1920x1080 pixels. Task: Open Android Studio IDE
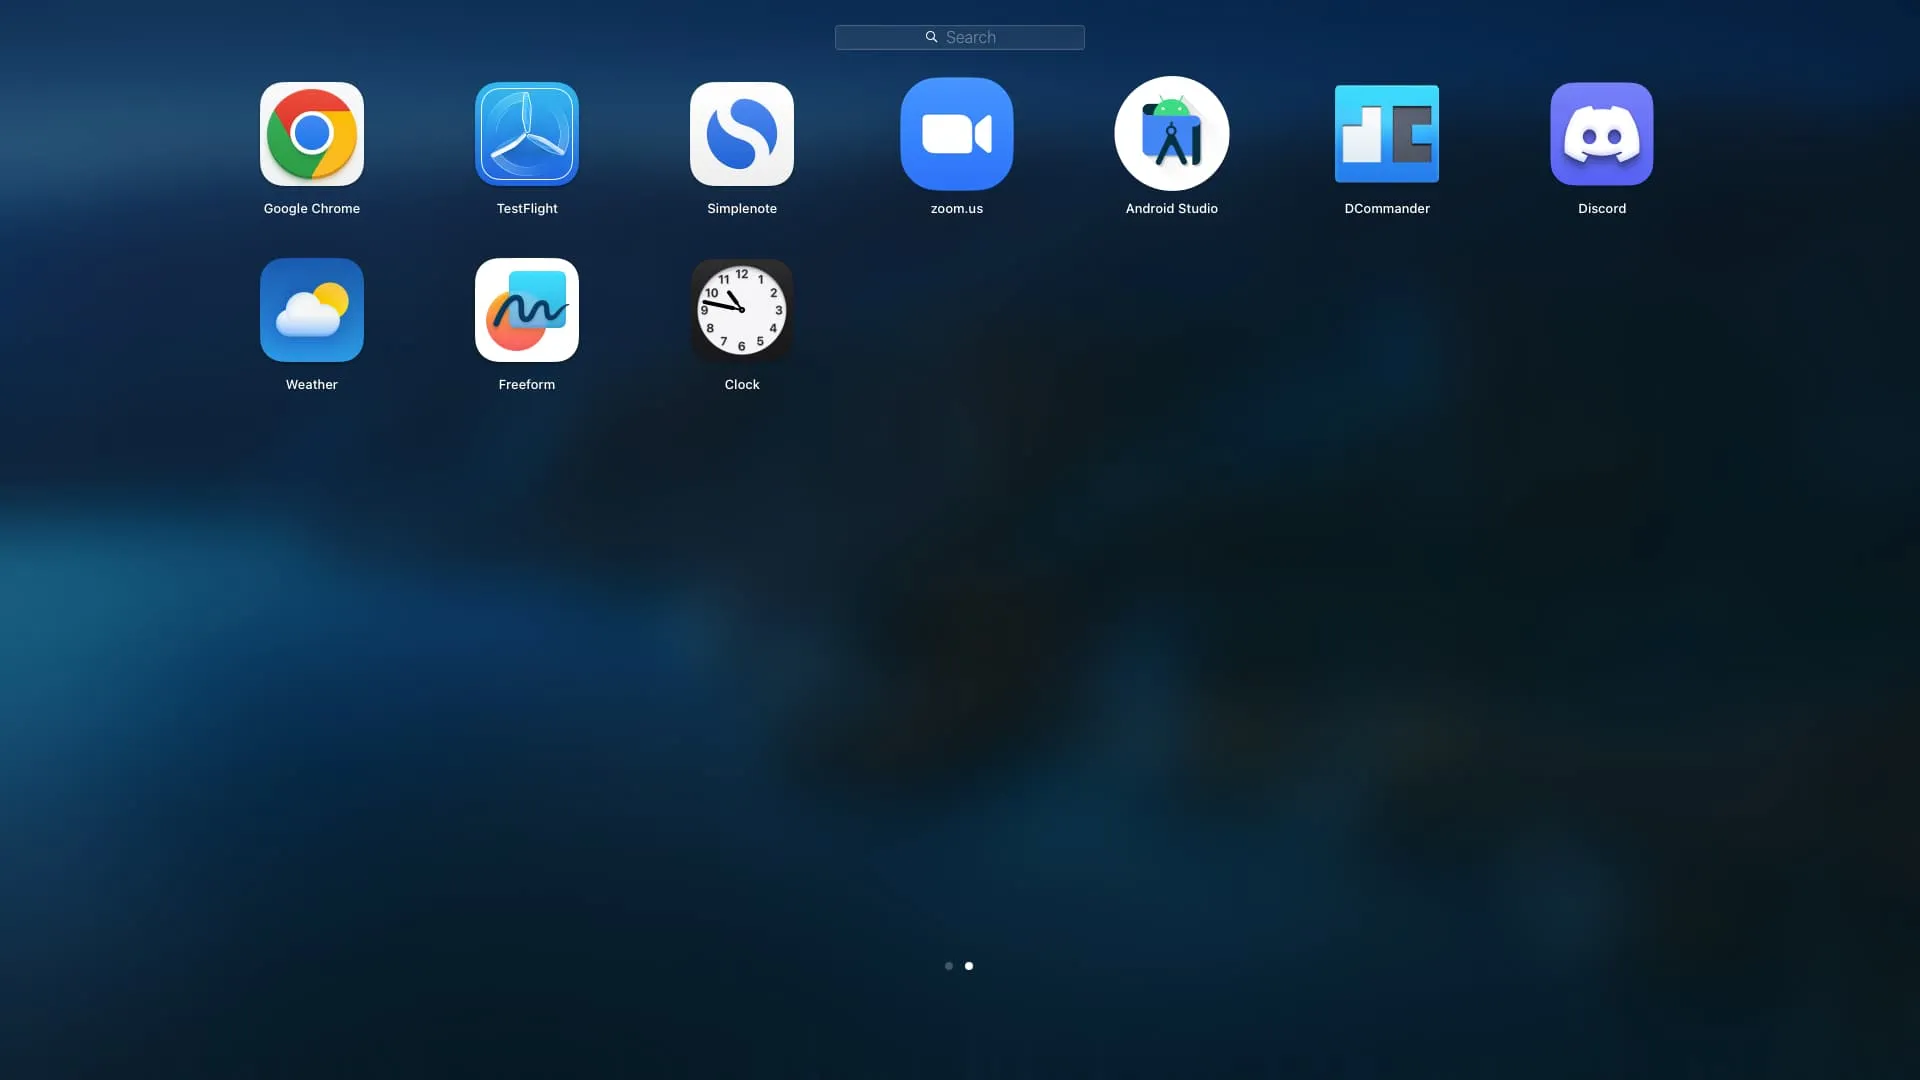pos(1171,132)
